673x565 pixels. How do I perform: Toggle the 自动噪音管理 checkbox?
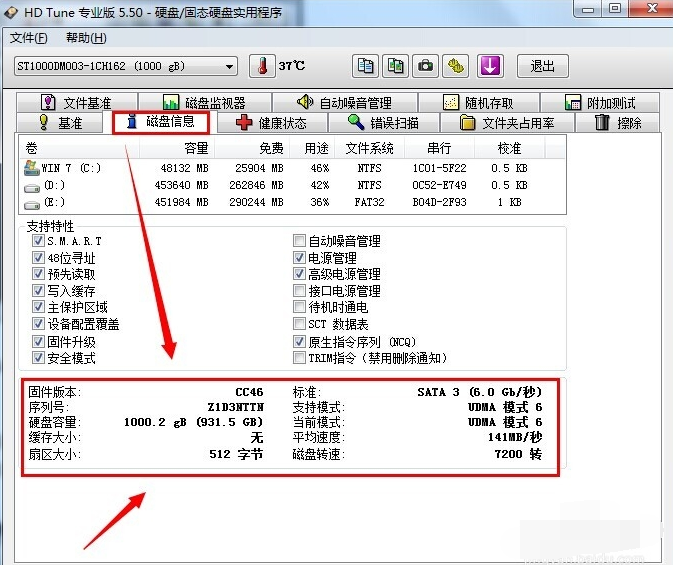[299, 241]
